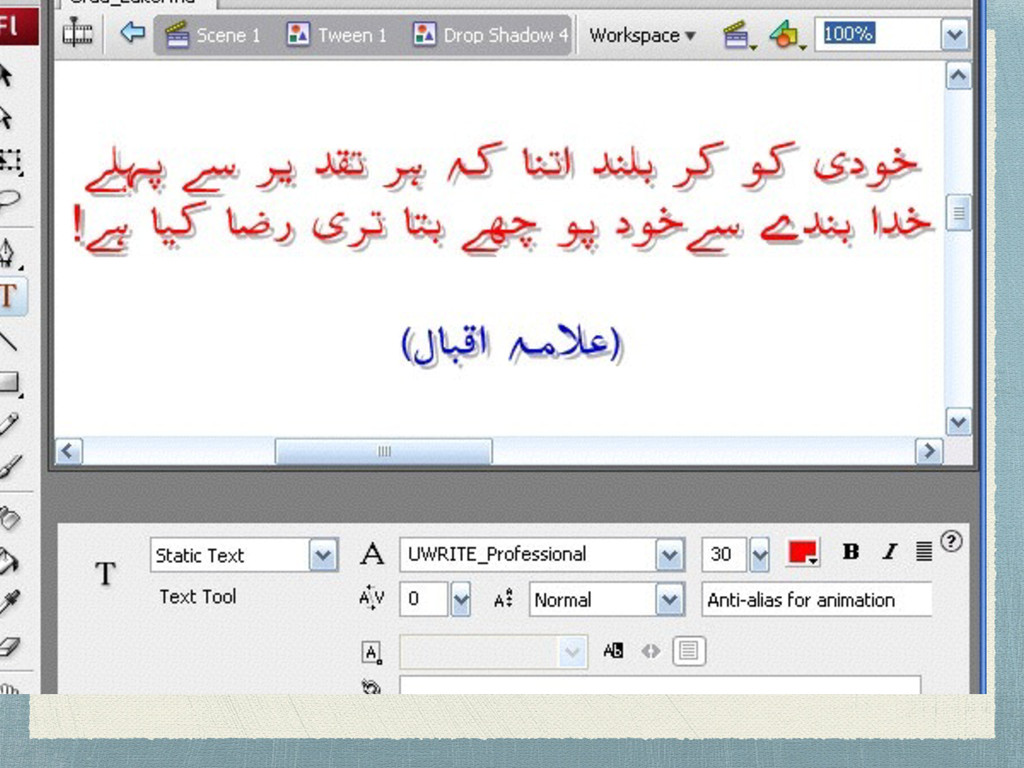Go to Tween 1 breadcrumb
The height and width of the screenshot is (768, 1024).
(x=337, y=35)
